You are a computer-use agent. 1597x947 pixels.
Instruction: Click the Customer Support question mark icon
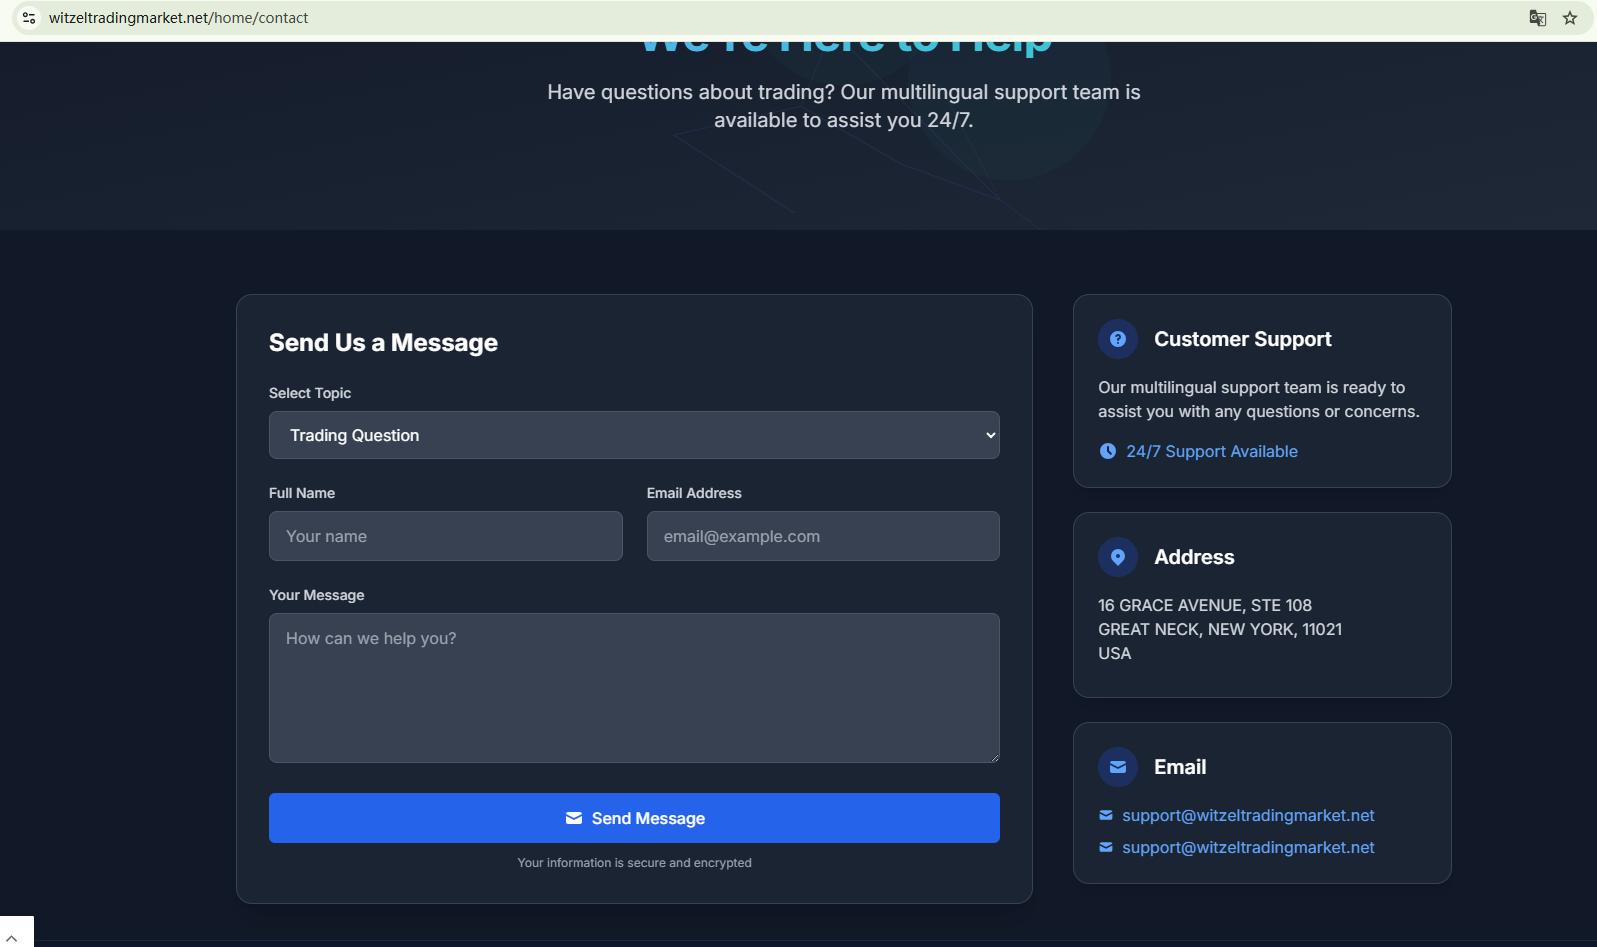tap(1117, 339)
